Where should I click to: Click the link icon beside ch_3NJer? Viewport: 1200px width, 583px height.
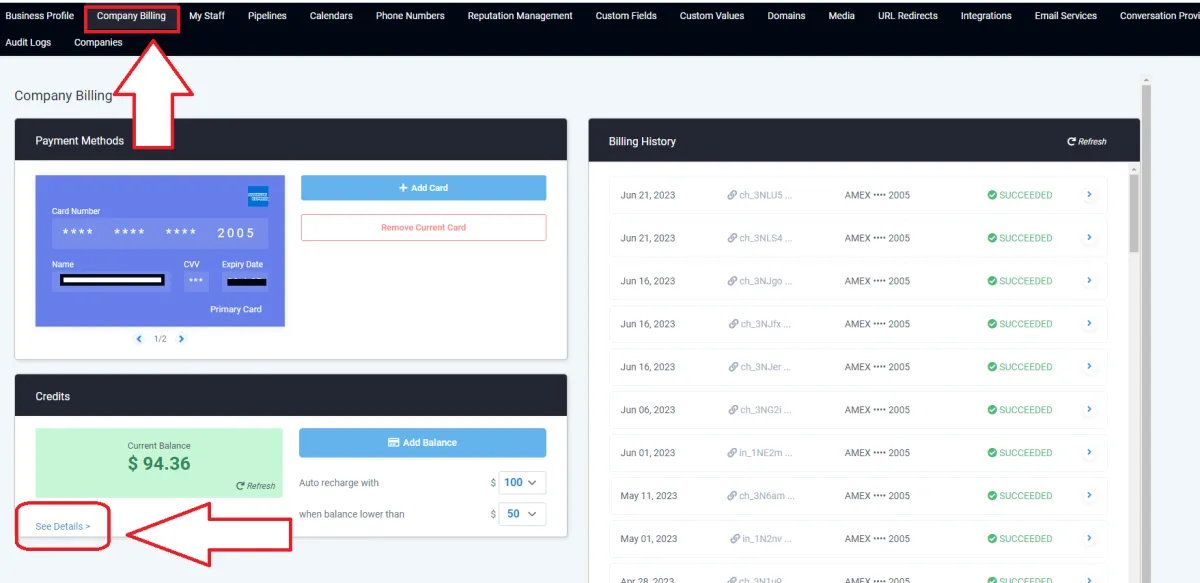click(x=732, y=367)
